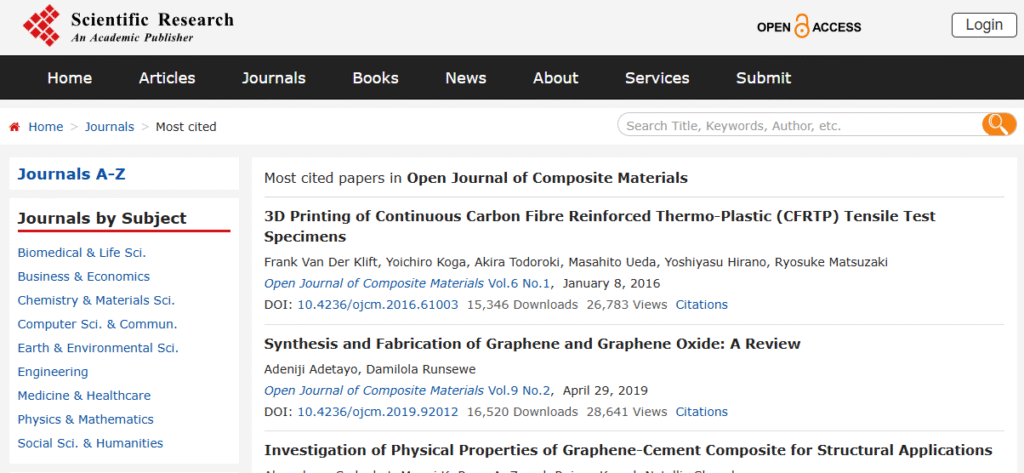
Task: Open the Journals navigation menu item
Action: point(274,78)
